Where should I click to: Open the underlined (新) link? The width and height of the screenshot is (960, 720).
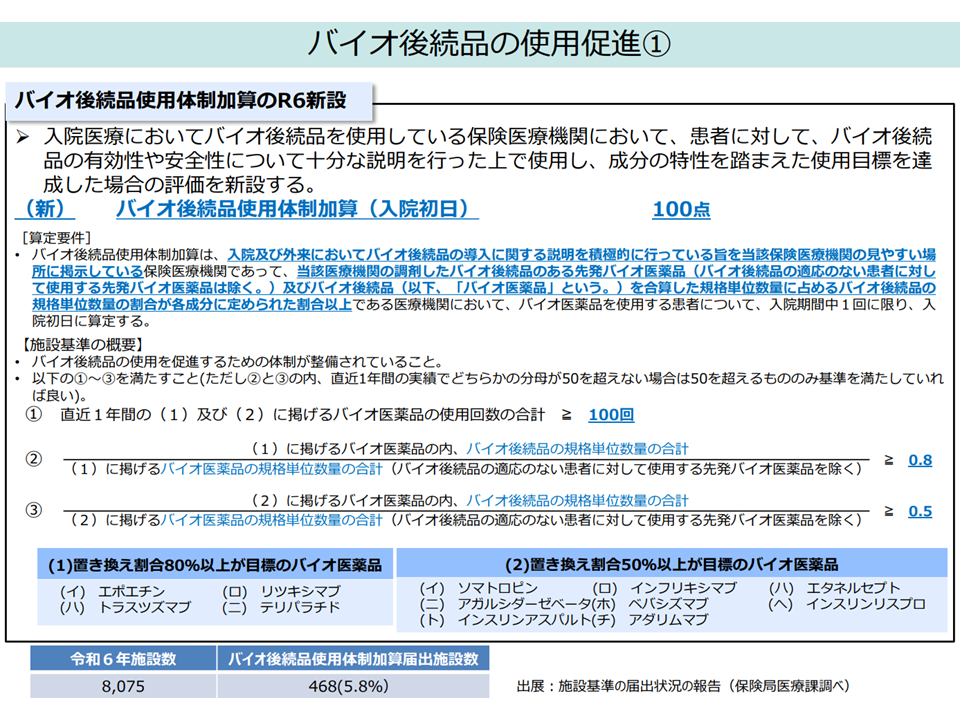point(45,209)
